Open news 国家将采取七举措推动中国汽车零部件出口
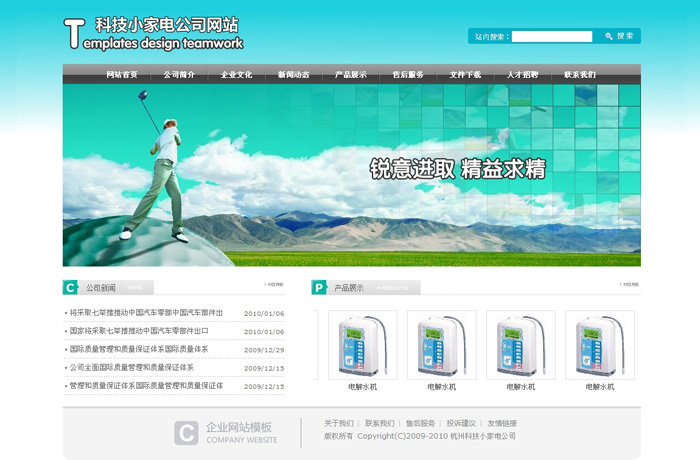The image size is (700, 460). coord(139,331)
